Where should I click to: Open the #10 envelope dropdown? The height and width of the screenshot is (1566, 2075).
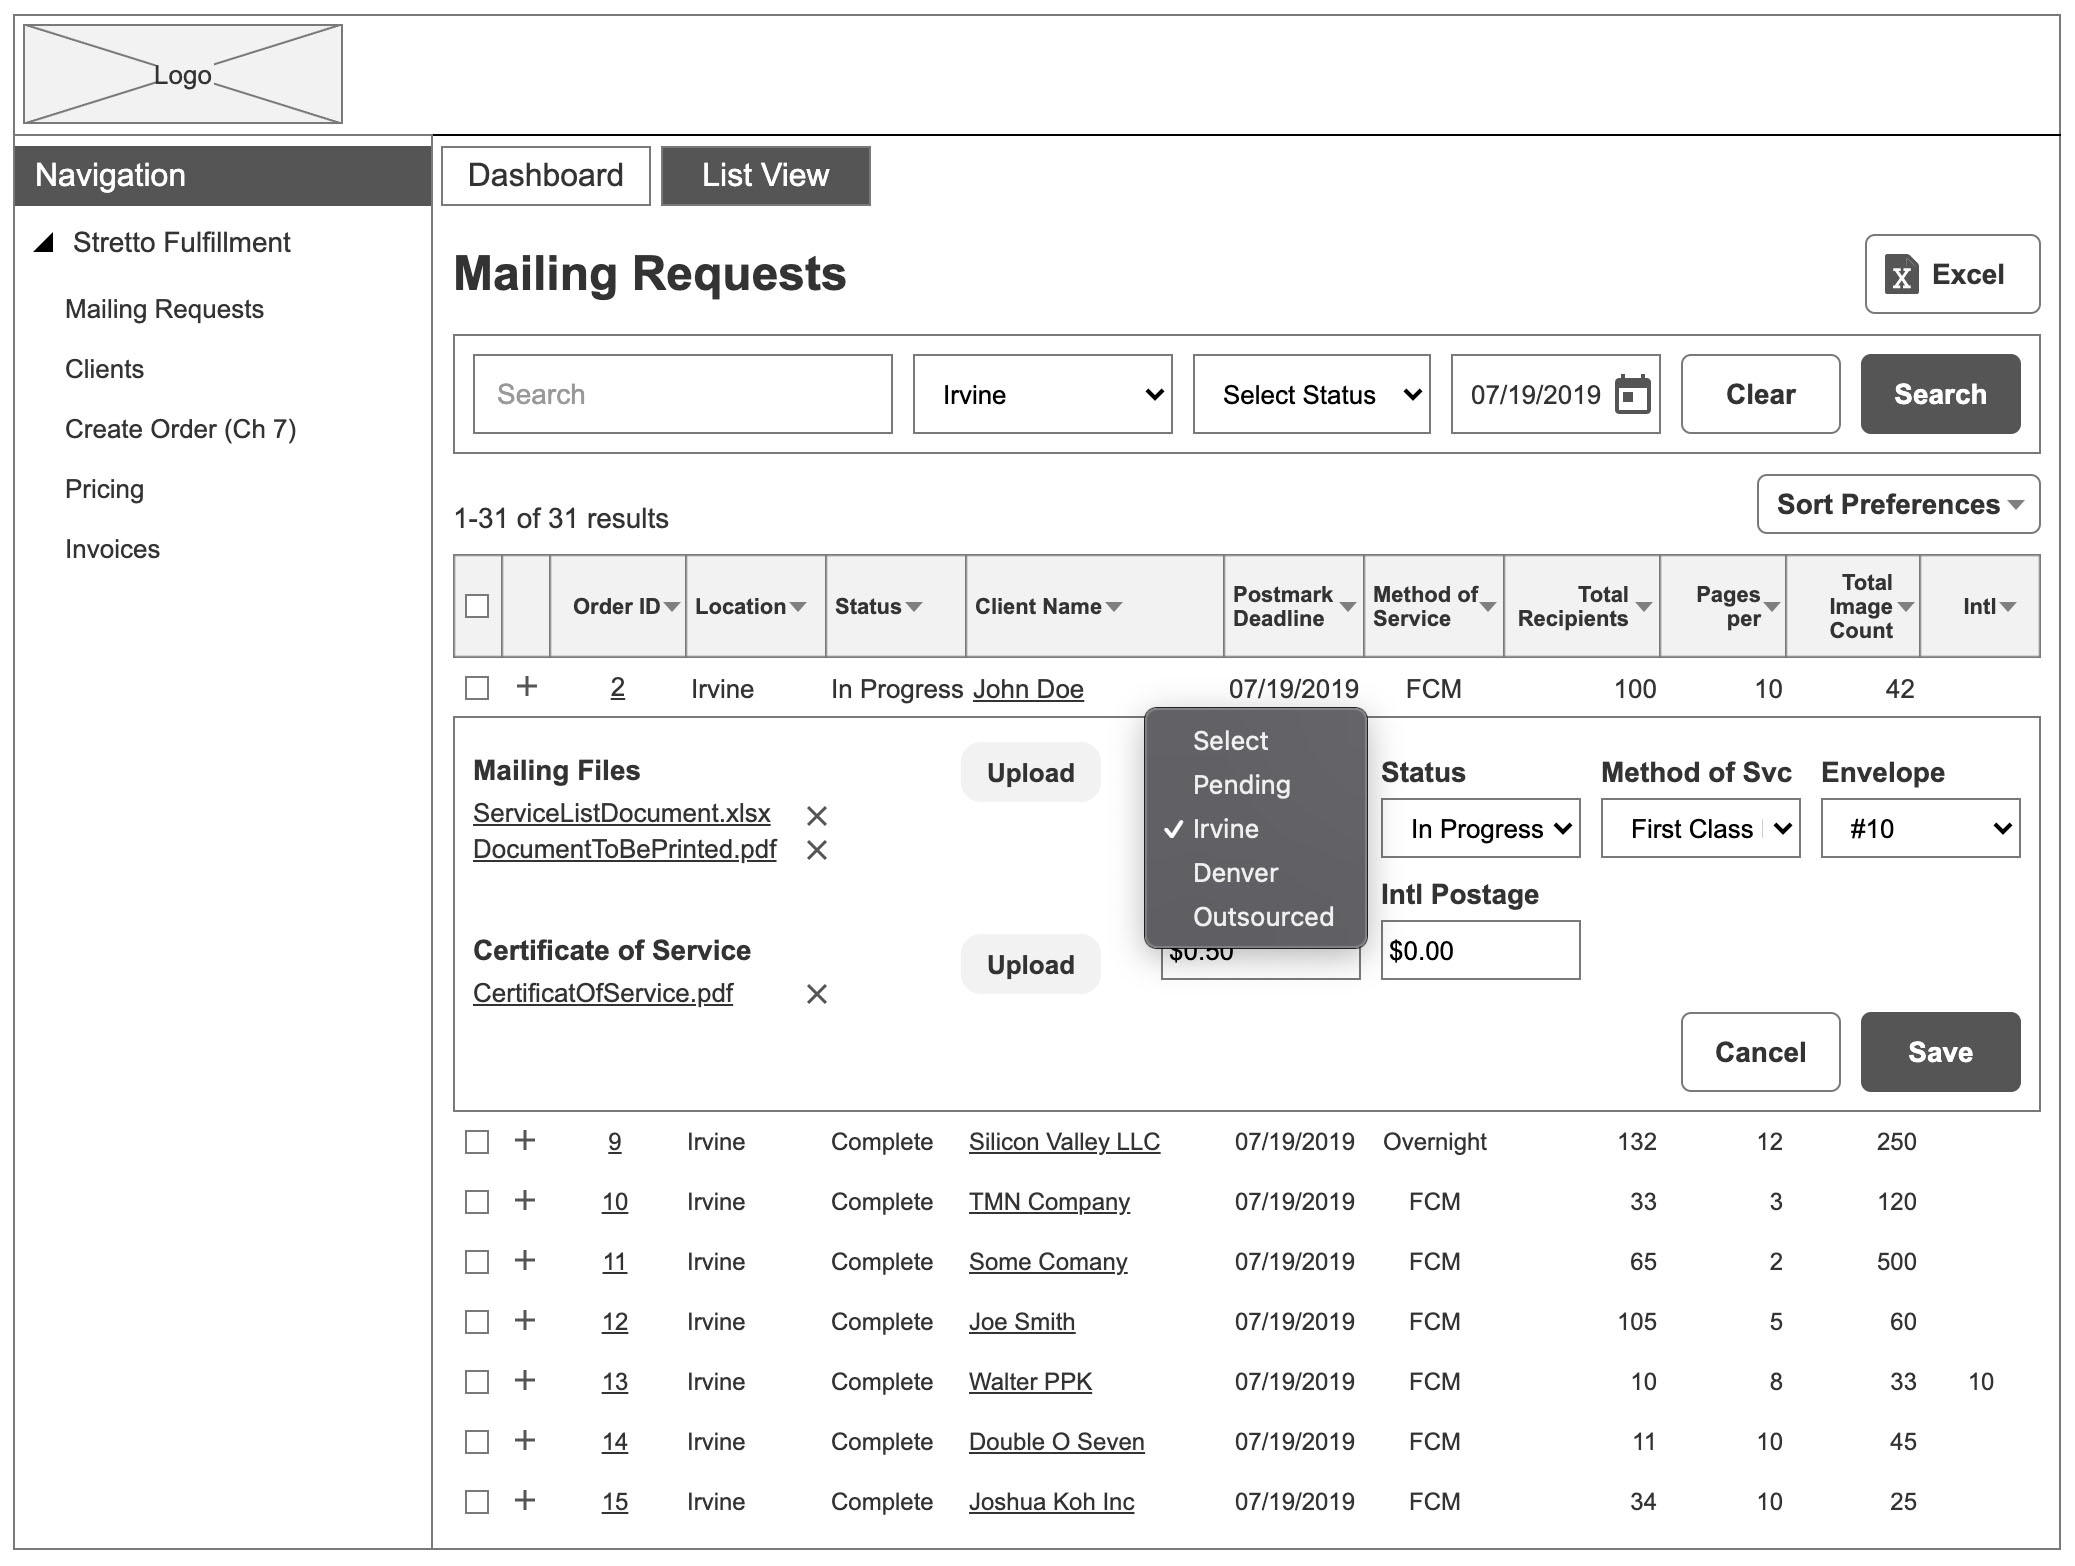pos(1920,828)
